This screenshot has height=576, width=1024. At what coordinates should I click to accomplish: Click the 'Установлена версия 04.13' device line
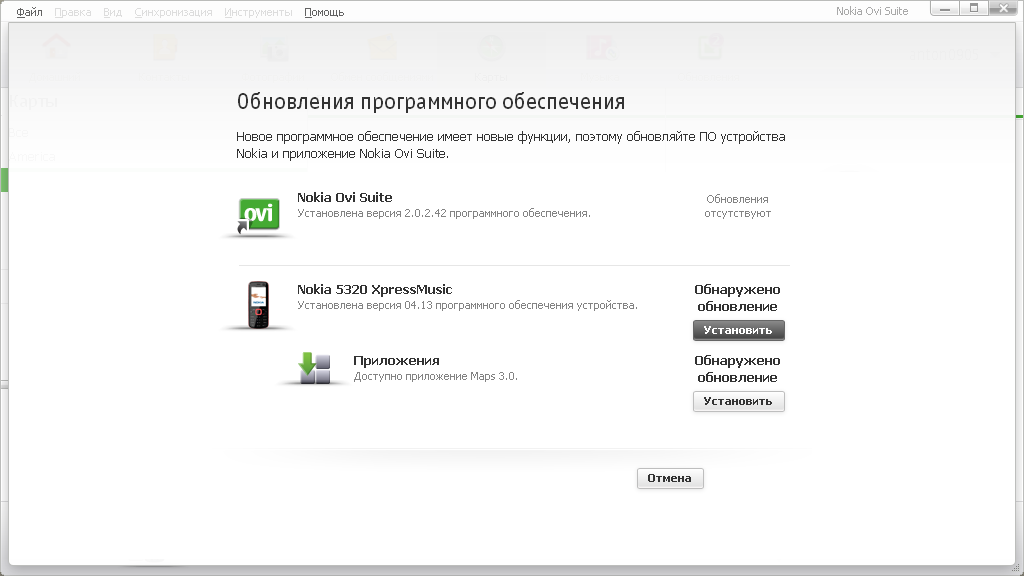(x=468, y=305)
